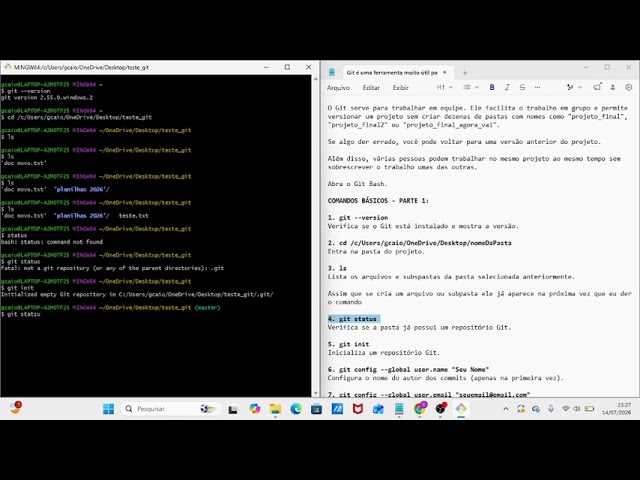Open the list style dropdown in Notepad
The height and width of the screenshot is (480, 640).
coord(471,87)
